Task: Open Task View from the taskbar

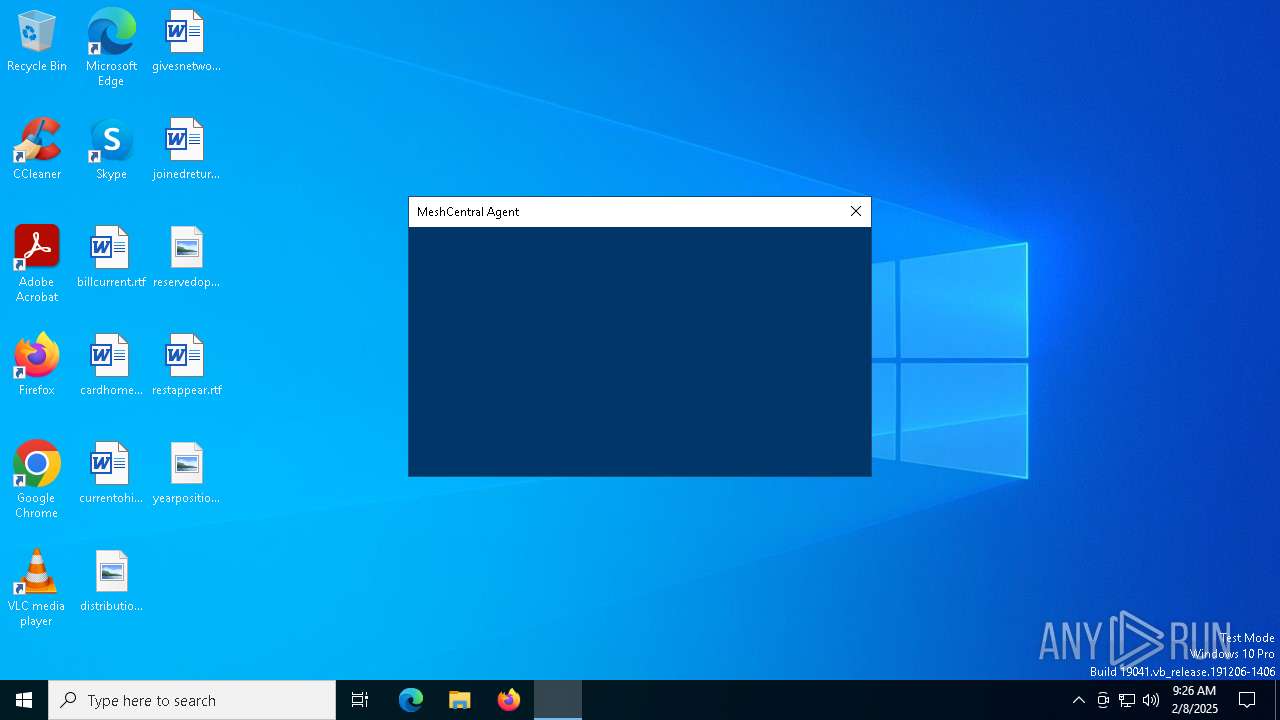Action: (x=360, y=700)
